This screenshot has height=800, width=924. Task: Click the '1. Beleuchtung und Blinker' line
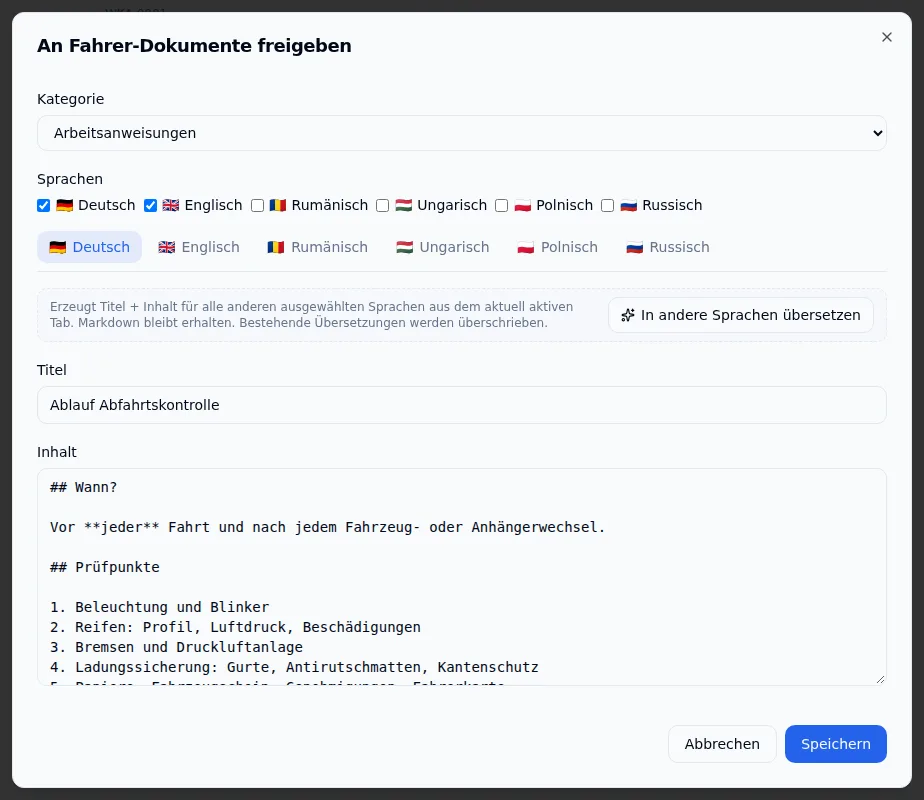[160, 607]
